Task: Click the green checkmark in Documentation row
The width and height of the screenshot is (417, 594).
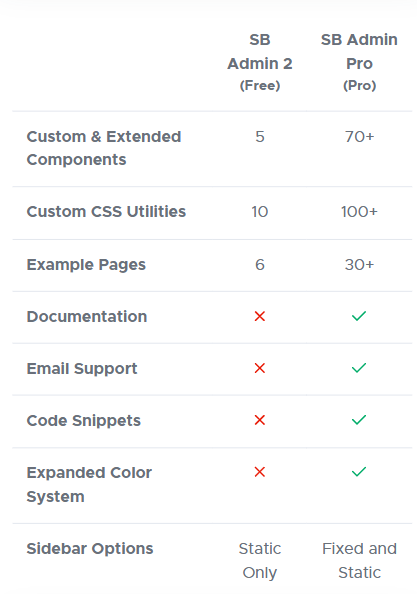Action: pyautogui.click(x=359, y=316)
